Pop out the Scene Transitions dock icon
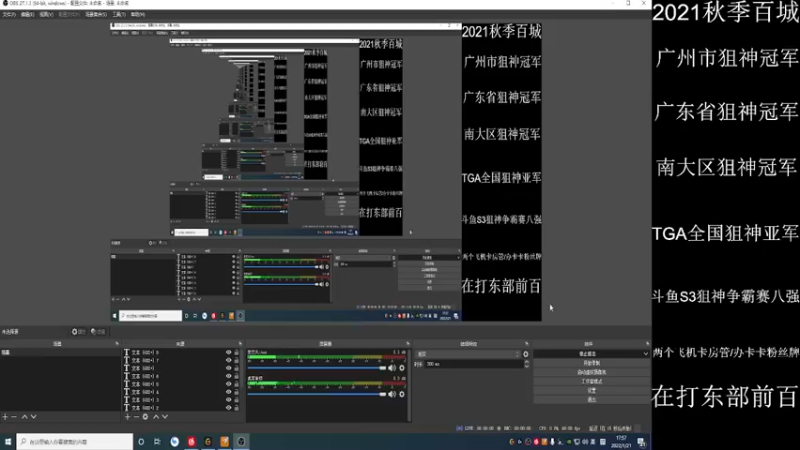 527,344
